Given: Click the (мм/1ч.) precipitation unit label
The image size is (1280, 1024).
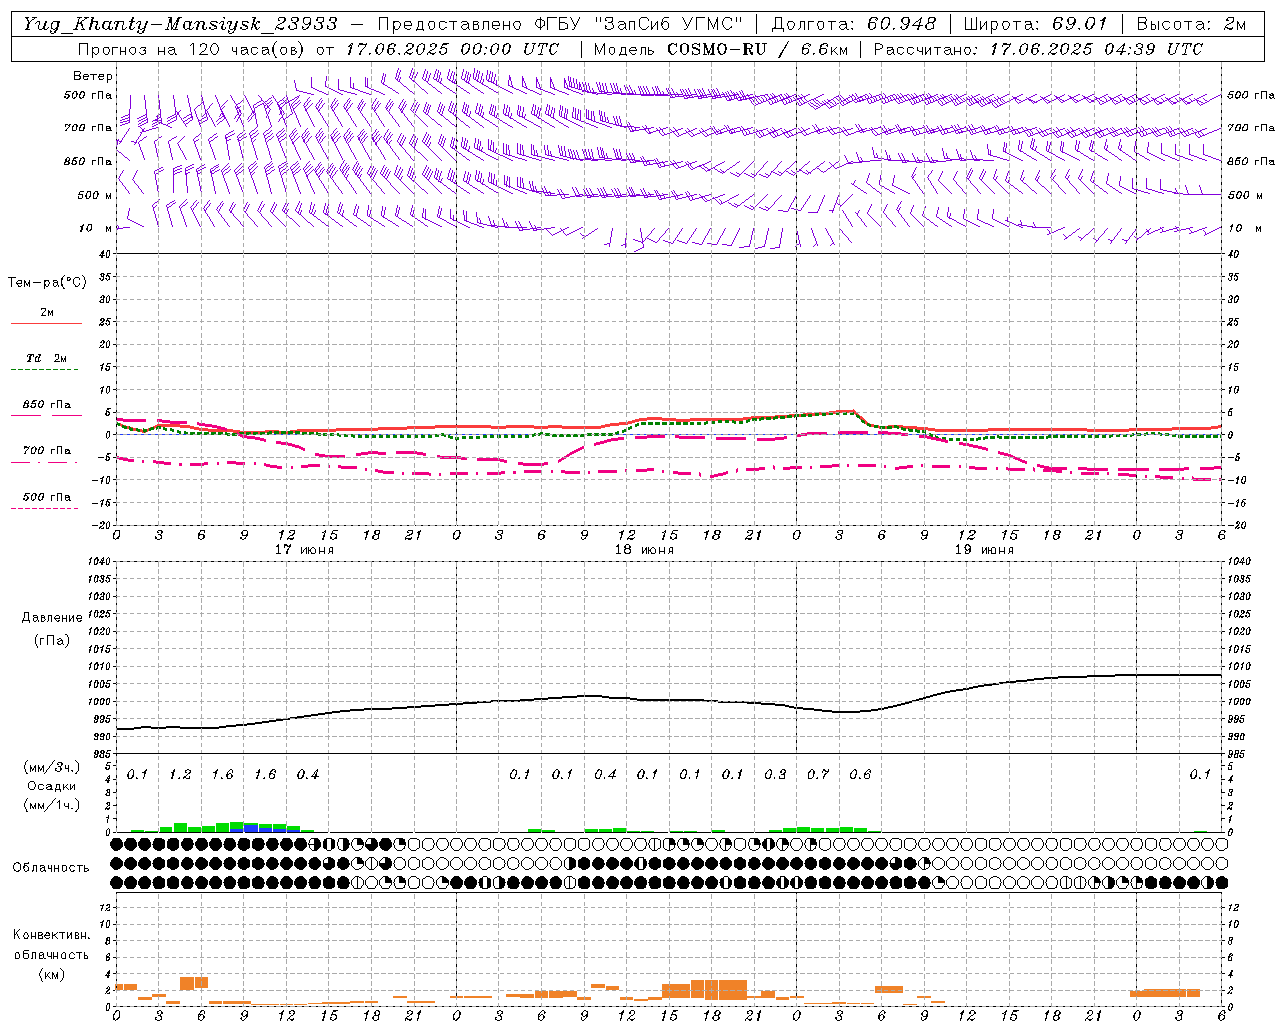Looking at the screenshot, I should pos(51,805).
